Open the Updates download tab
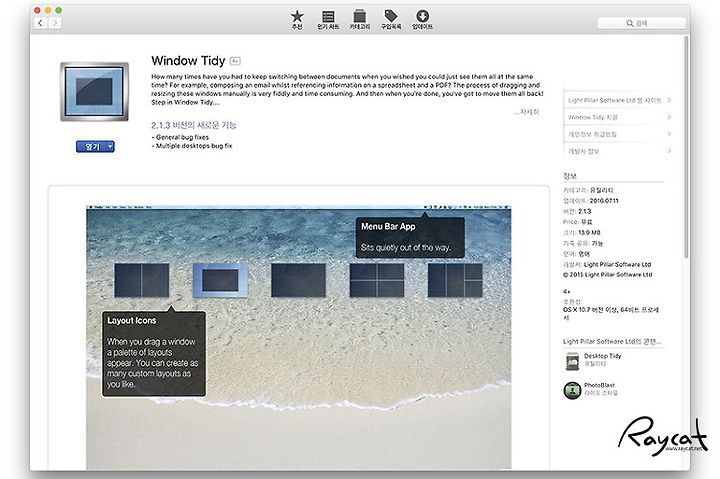This screenshot has width=720, height=479. (422, 20)
